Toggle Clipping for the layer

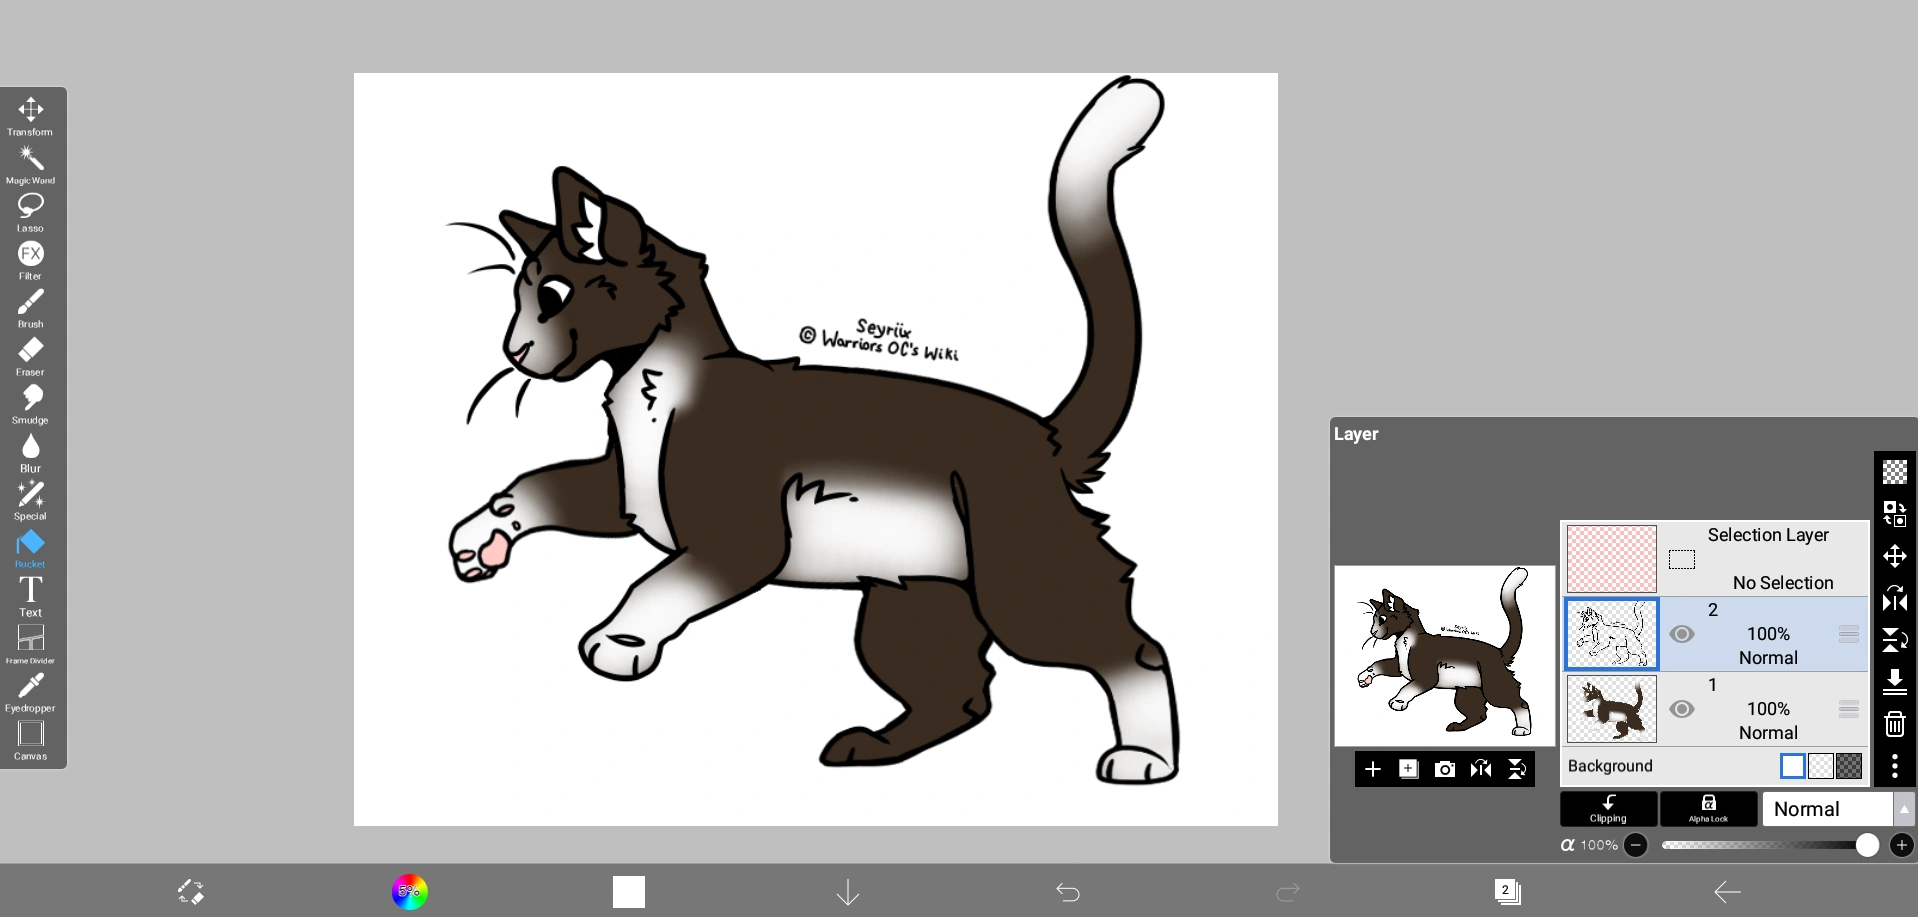(1608, 809)
